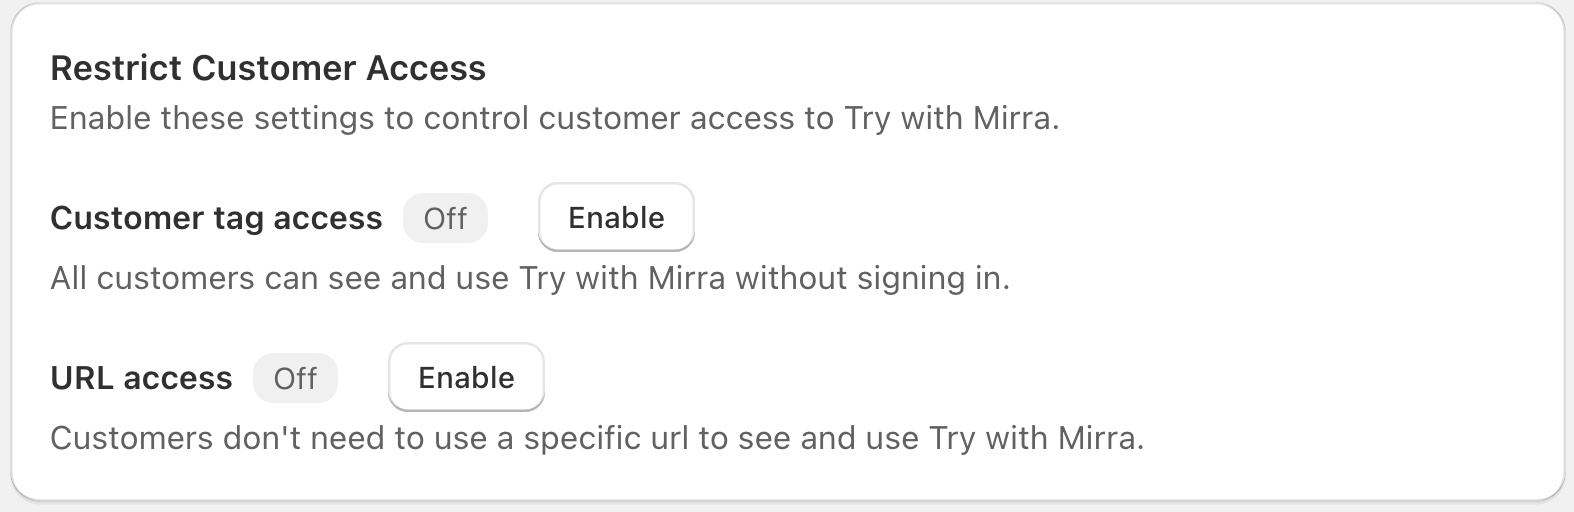Click the 'All customers can see' description

[x=530, y=278]
